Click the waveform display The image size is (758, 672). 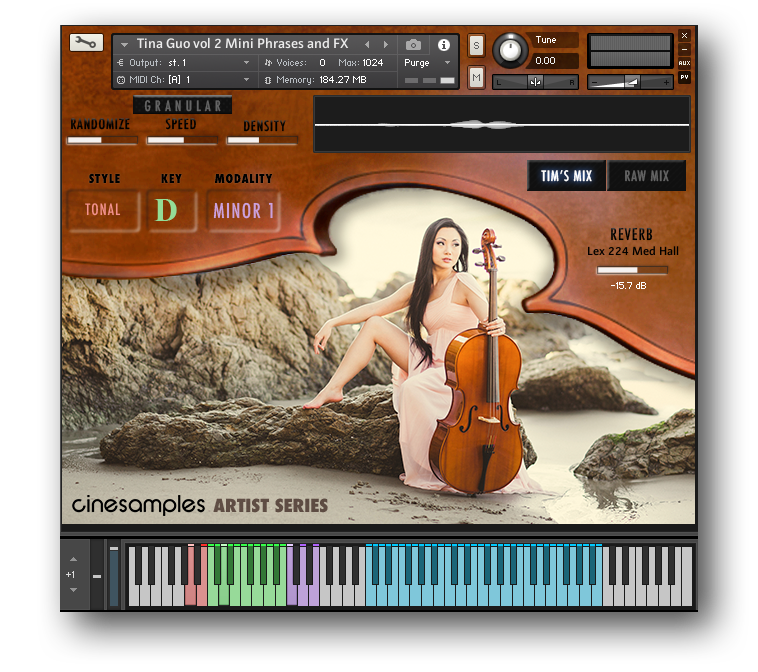coord(502,124)
